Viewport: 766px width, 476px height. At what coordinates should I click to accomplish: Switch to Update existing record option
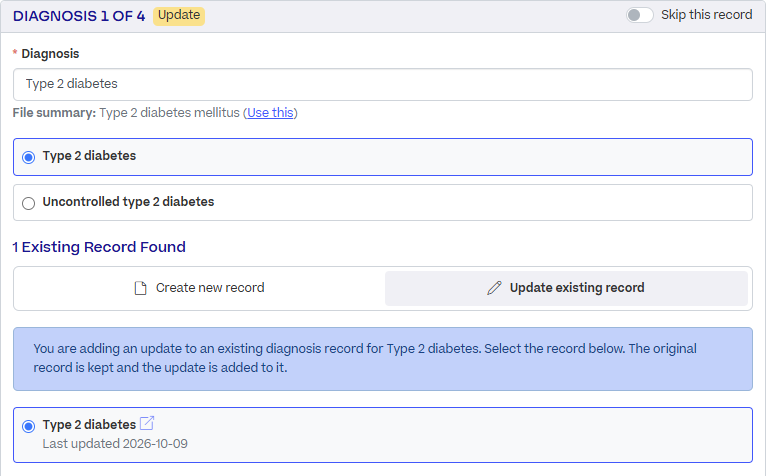point(566,288)
